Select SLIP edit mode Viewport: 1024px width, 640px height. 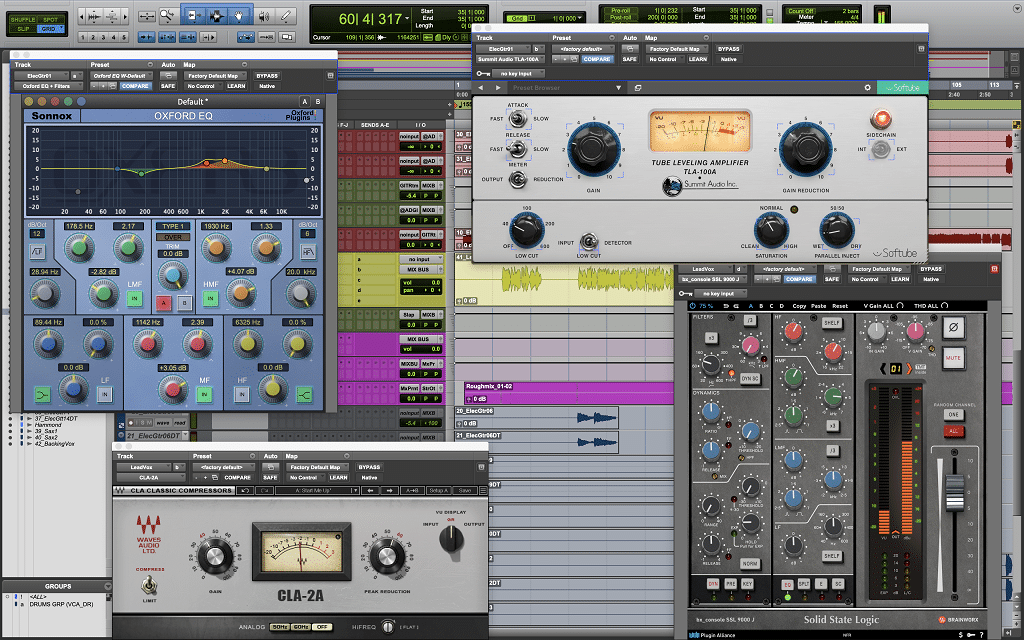pyautogui.click(x=23, y=29)
